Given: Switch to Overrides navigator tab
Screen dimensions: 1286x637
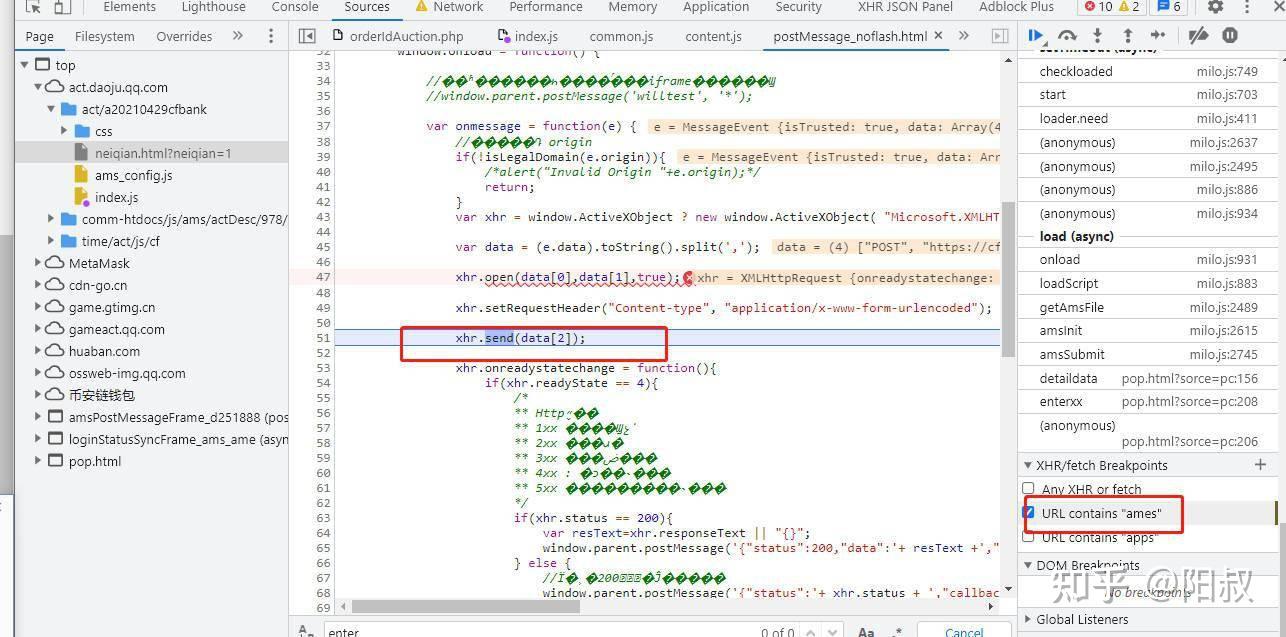Looking at the screenshot, I should 184,36.
